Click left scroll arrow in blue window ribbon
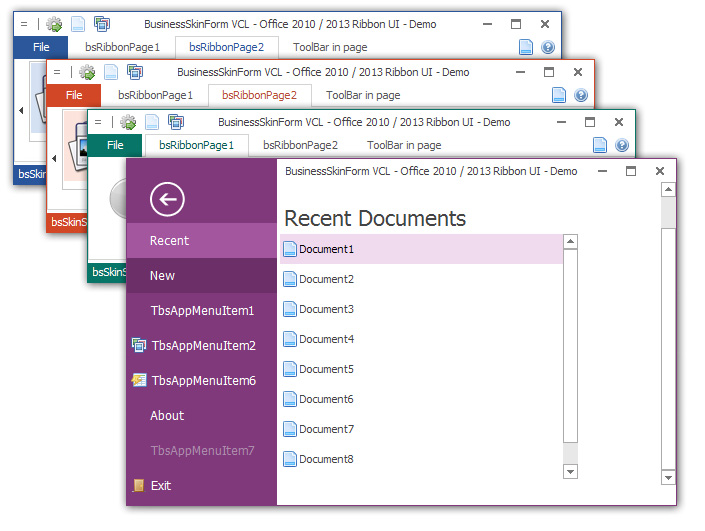 [x=21, y=110]
